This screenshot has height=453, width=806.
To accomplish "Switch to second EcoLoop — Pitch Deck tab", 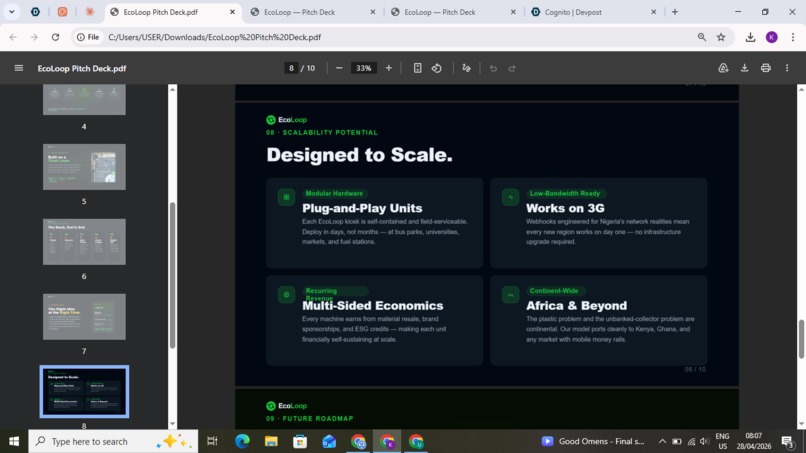I will pyautogui.click(x=313, y=12).
